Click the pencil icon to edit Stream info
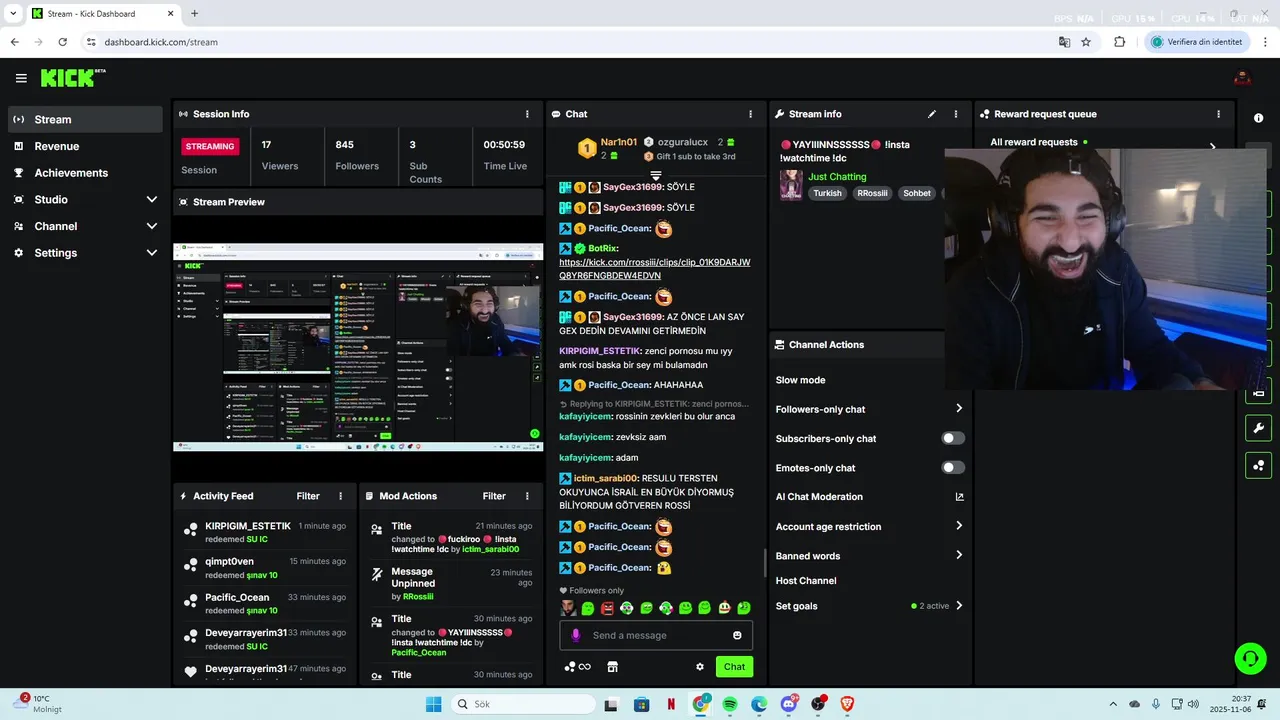1280x720 pixels. (x=932, y=114)
